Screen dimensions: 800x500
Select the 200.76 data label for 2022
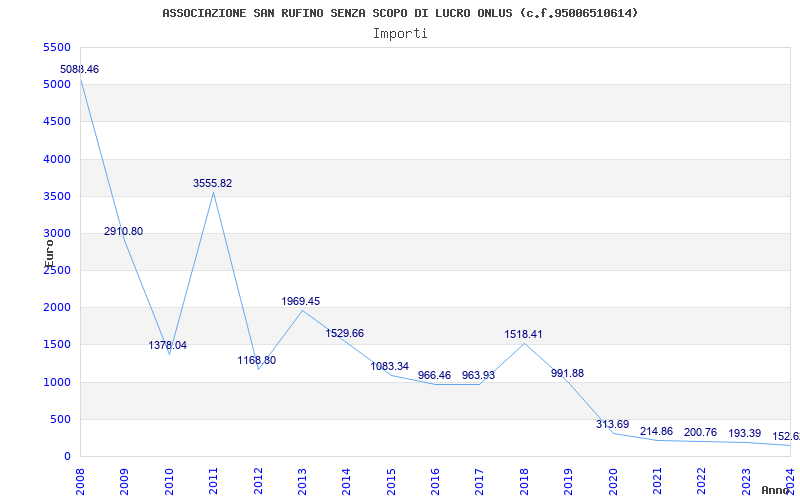tap(701, 433)
